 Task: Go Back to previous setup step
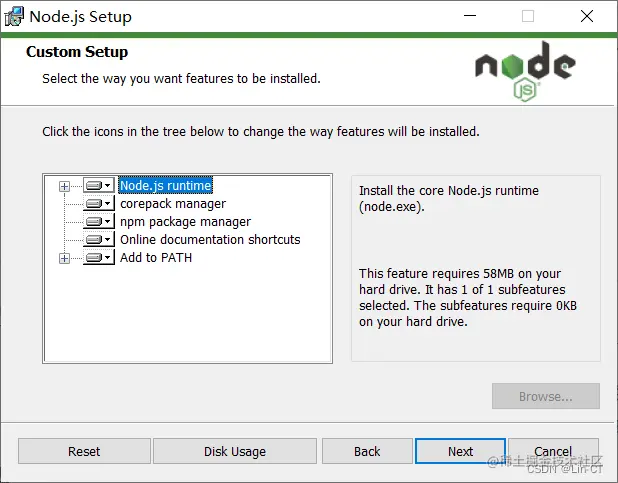(x=367, y=451)
